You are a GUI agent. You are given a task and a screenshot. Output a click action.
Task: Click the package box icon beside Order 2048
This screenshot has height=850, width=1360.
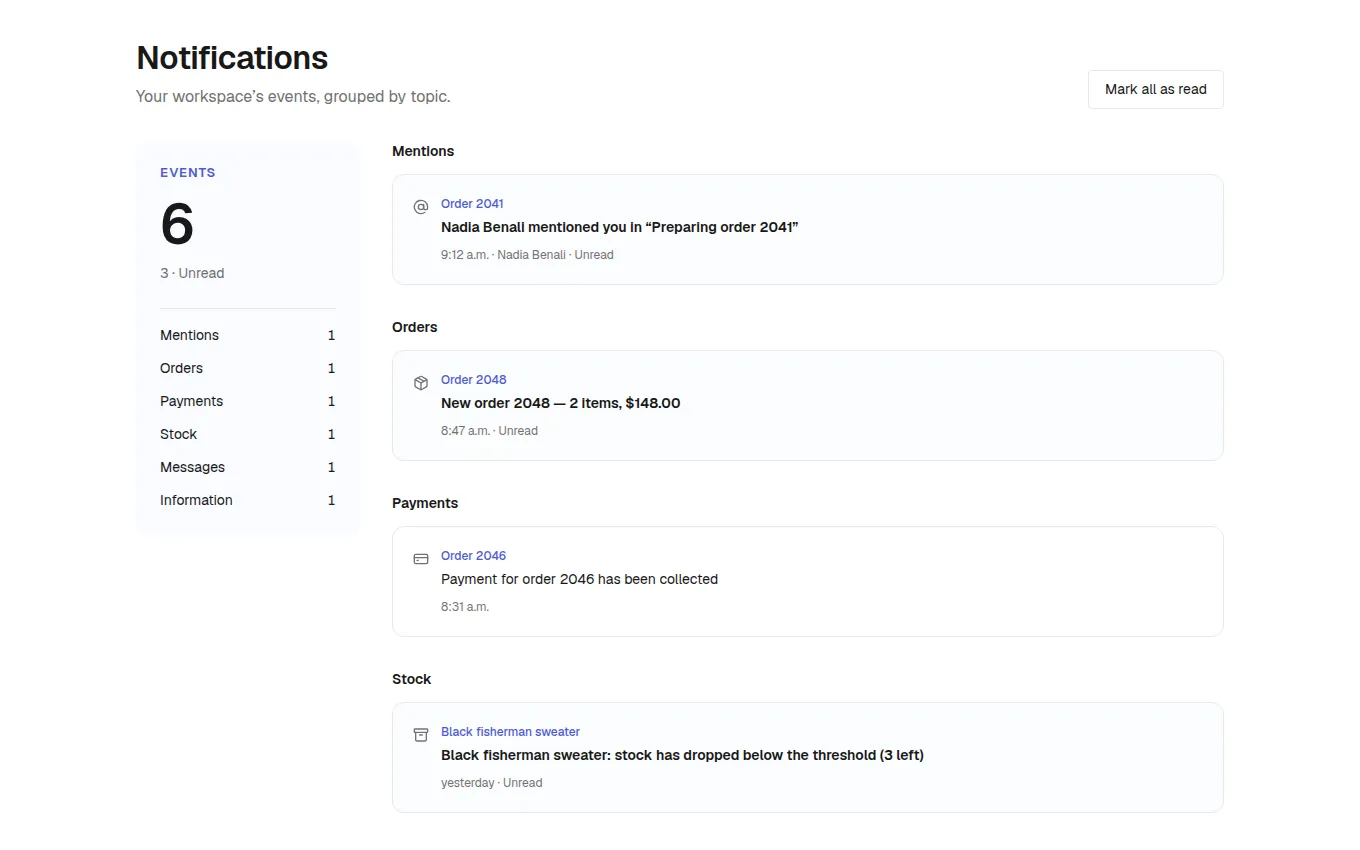coord(421,383)
